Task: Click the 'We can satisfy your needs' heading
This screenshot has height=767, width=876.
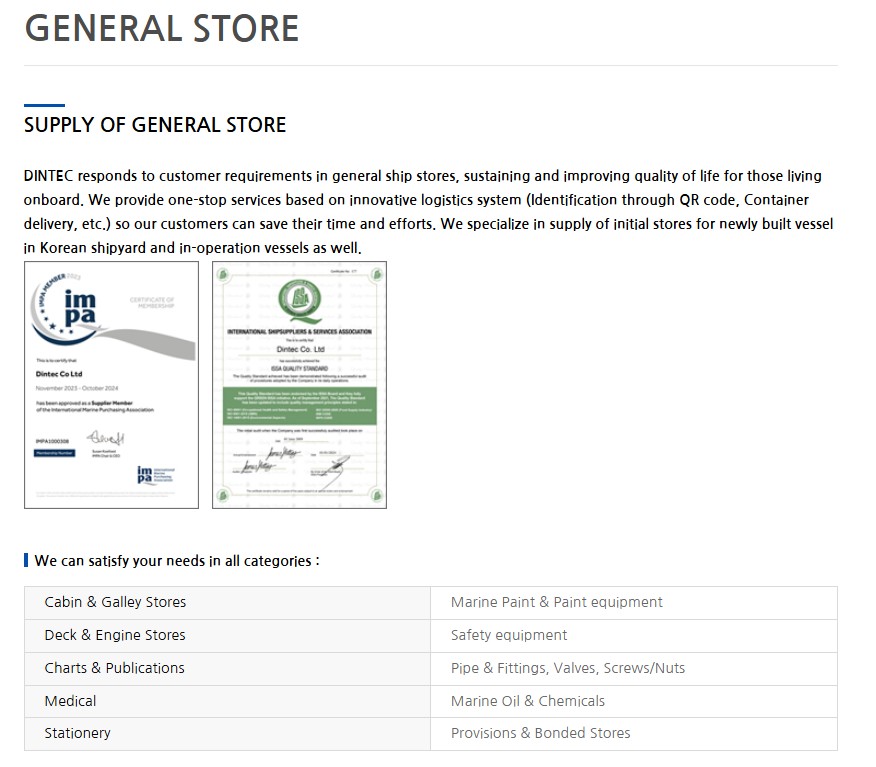Action: click(177, 561)
